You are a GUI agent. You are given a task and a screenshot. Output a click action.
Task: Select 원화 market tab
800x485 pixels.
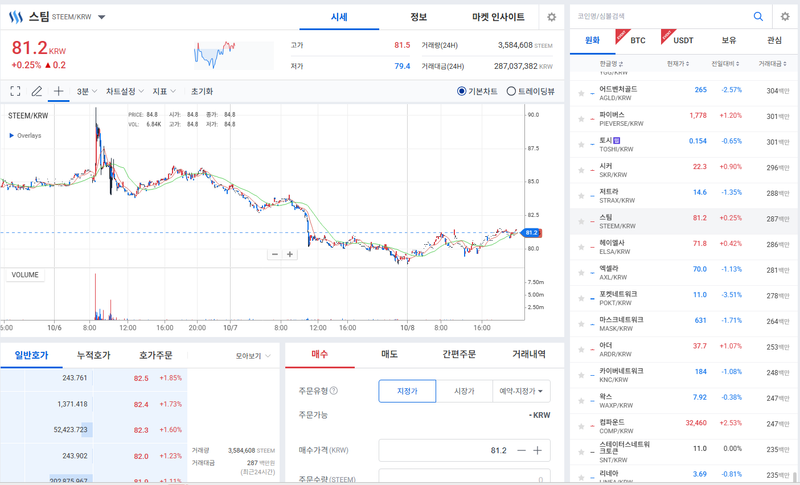click(592, 40)
